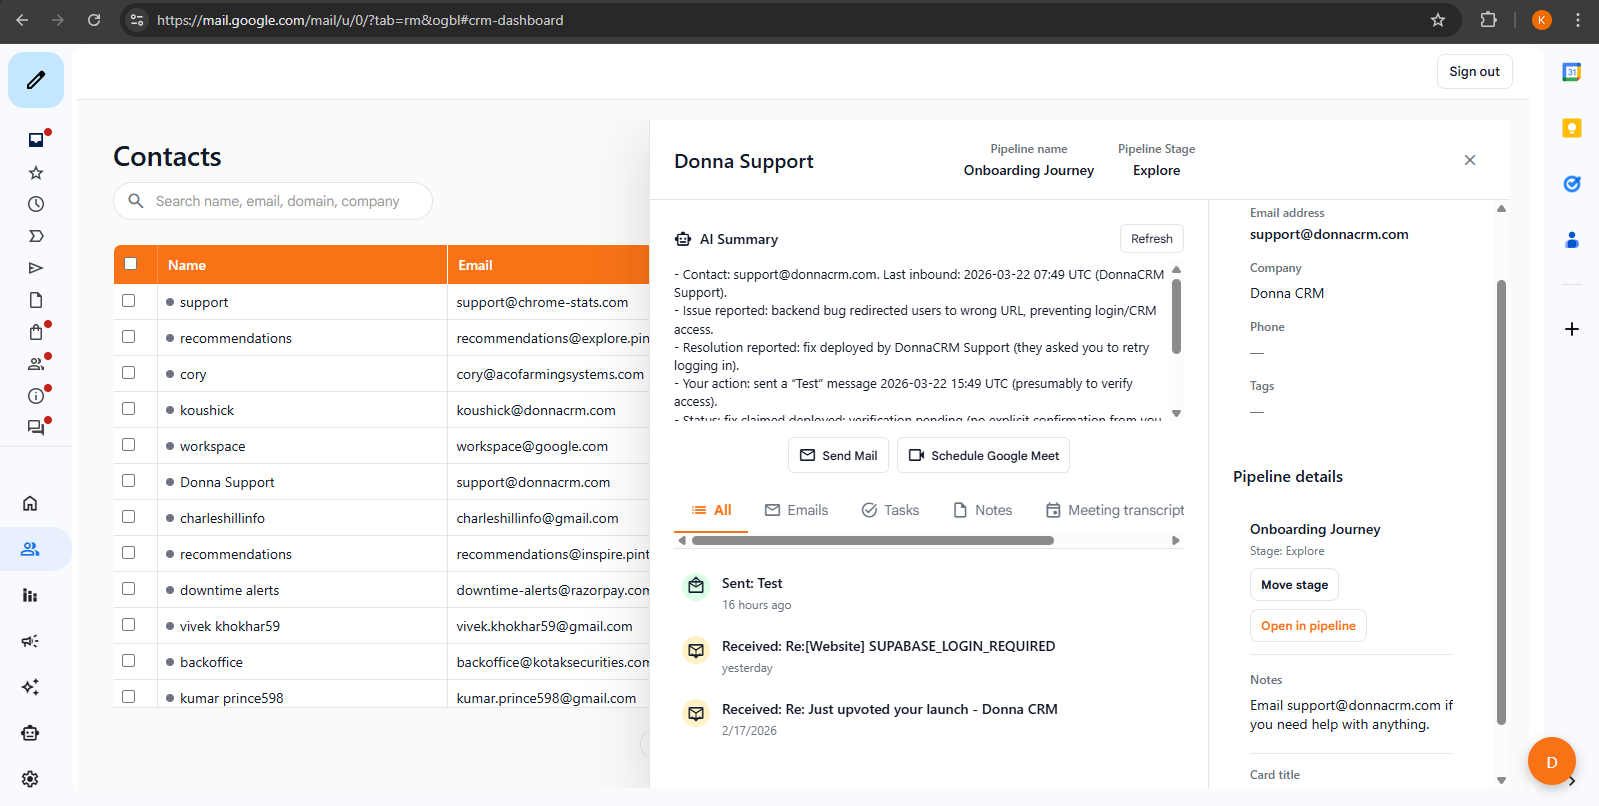Check the box for downtime alerts row
1599x806 pixels.
(128, 589)
